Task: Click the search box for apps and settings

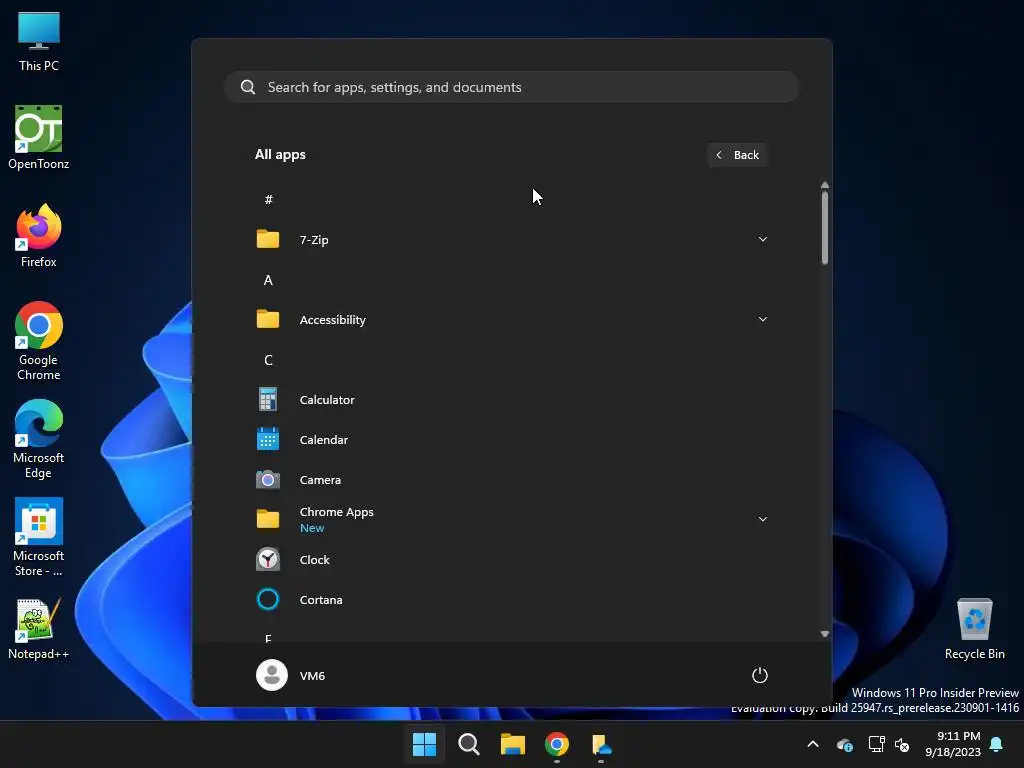Action: [x=511, y=87]
